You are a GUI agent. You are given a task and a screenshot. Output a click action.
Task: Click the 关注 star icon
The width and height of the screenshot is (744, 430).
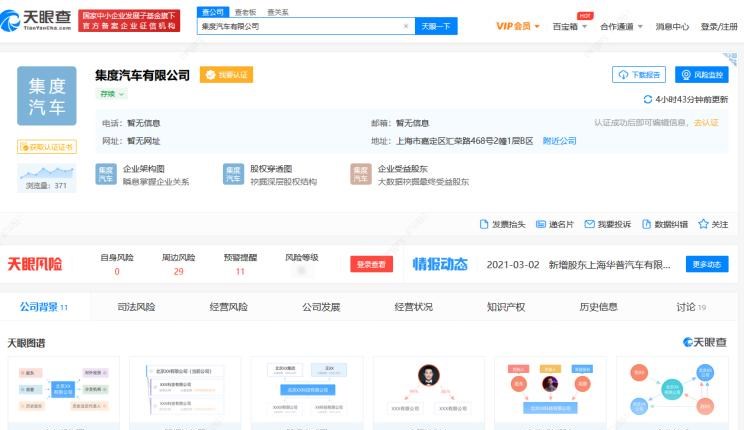tap(703, 224)
